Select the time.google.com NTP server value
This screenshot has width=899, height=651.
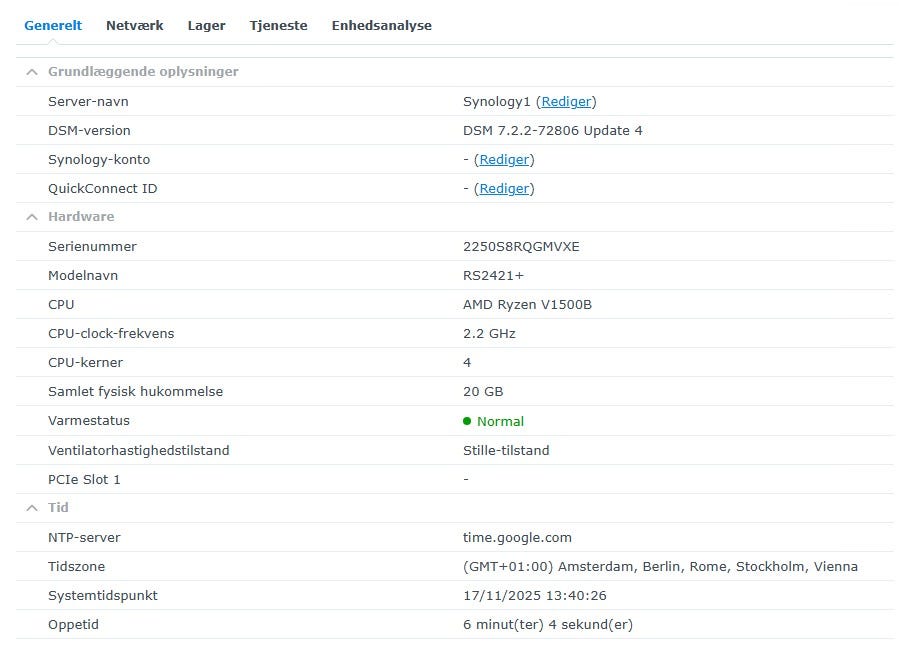[517, 537]
